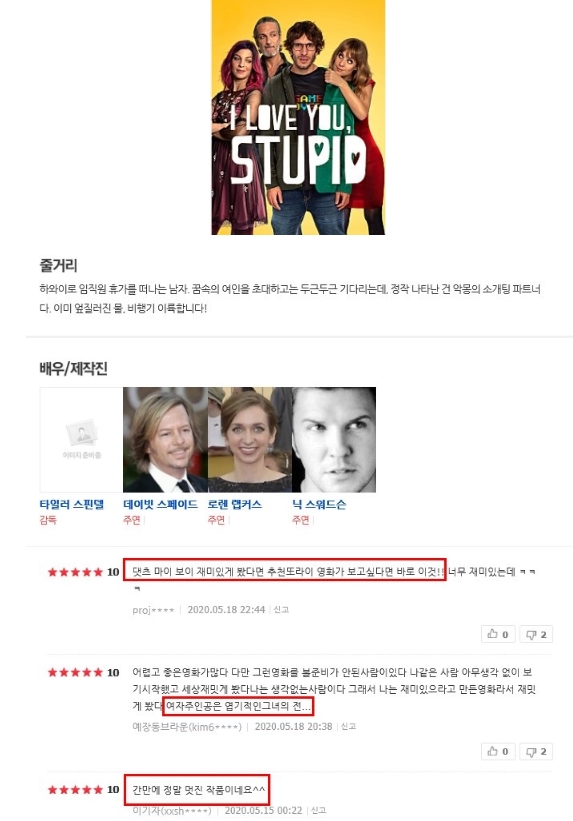573x821 pixels.
Task: Open actor link 데이빗 스페이드
Action: [x=160, y=505]
